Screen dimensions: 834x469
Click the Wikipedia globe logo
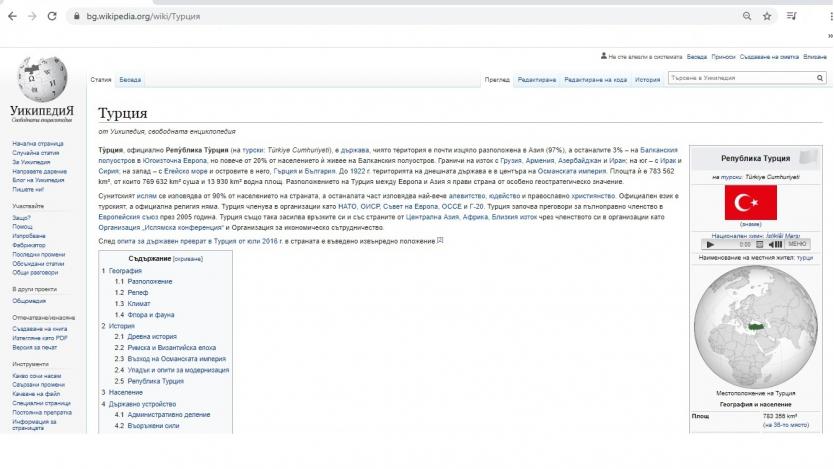[x=42, y=80]
